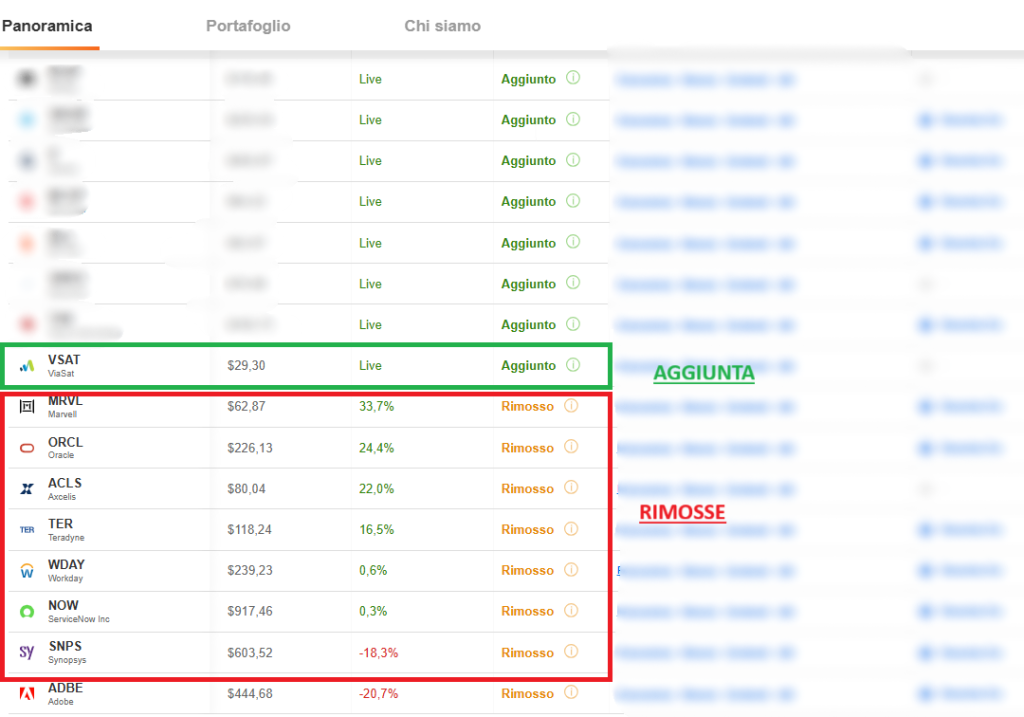Open info icon beside MRVL Rimosso status

[x=571, y=406]
